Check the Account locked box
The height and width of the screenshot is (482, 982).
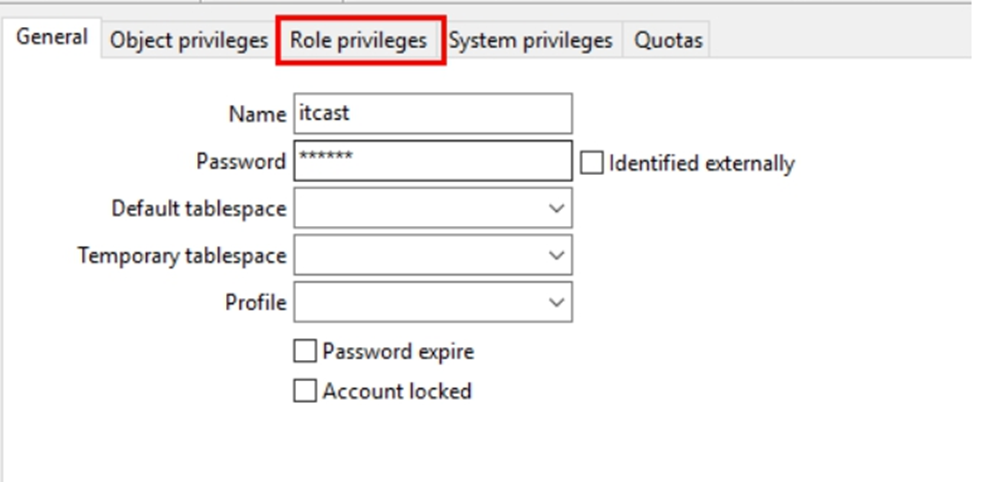[305, 391]
